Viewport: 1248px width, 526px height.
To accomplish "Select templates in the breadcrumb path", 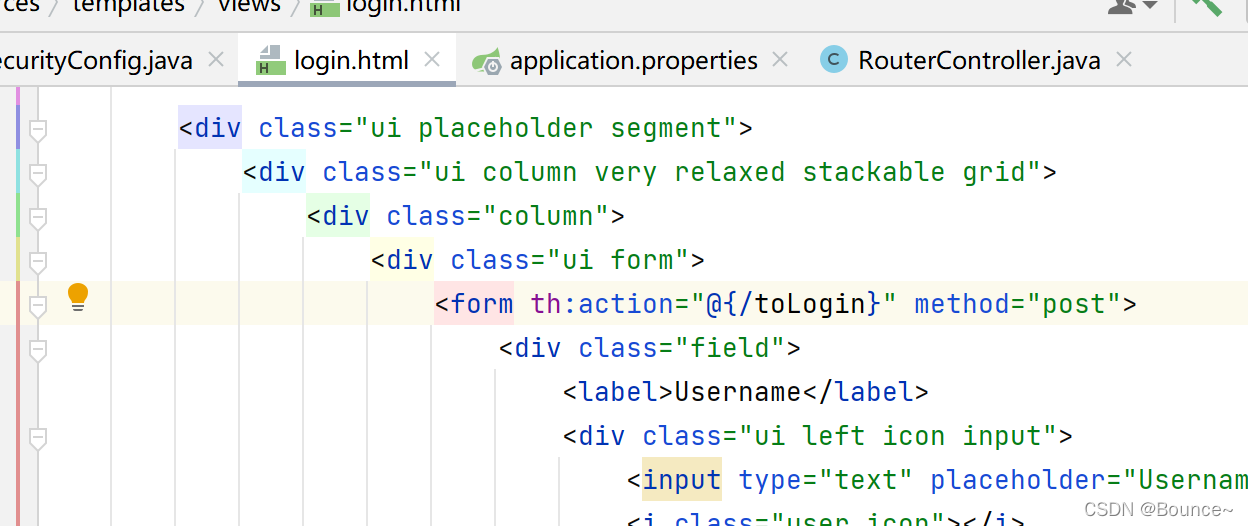I will tap(128, 5).
